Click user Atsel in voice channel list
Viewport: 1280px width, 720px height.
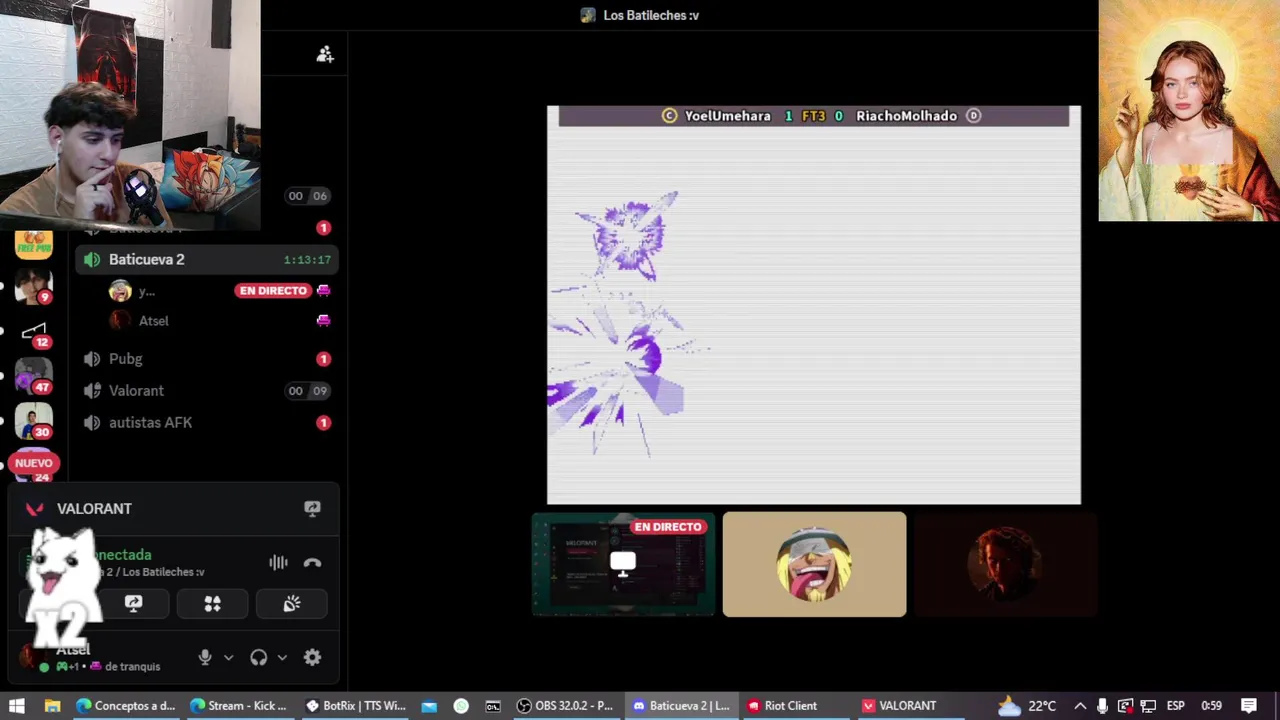pos(153,321)
